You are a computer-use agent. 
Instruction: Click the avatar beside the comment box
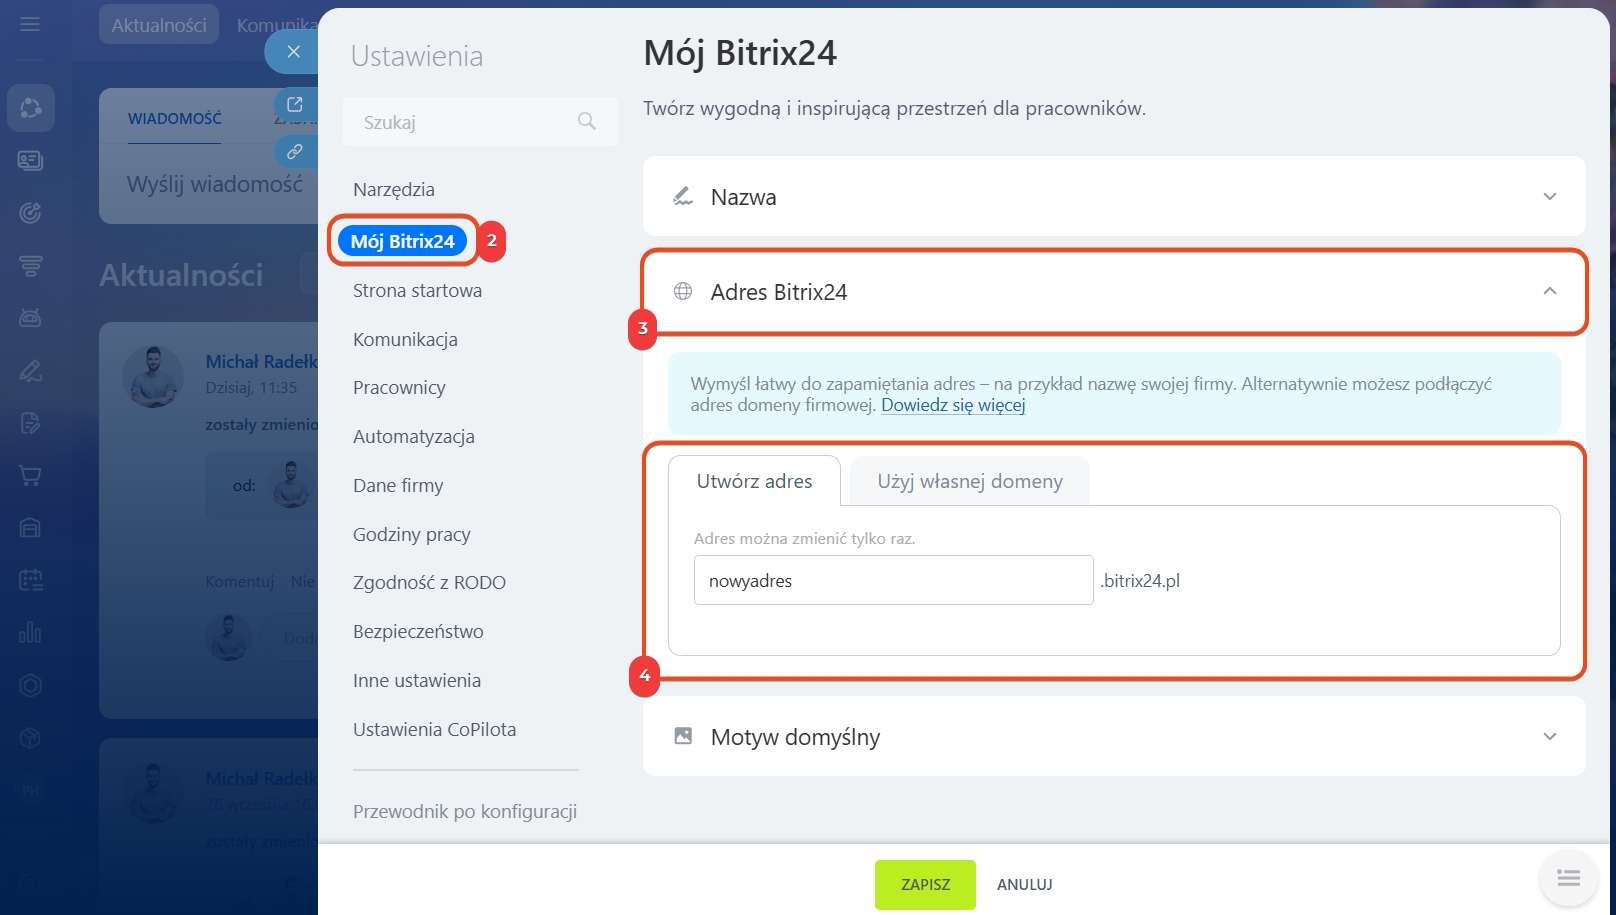click(x=228, y=637)
